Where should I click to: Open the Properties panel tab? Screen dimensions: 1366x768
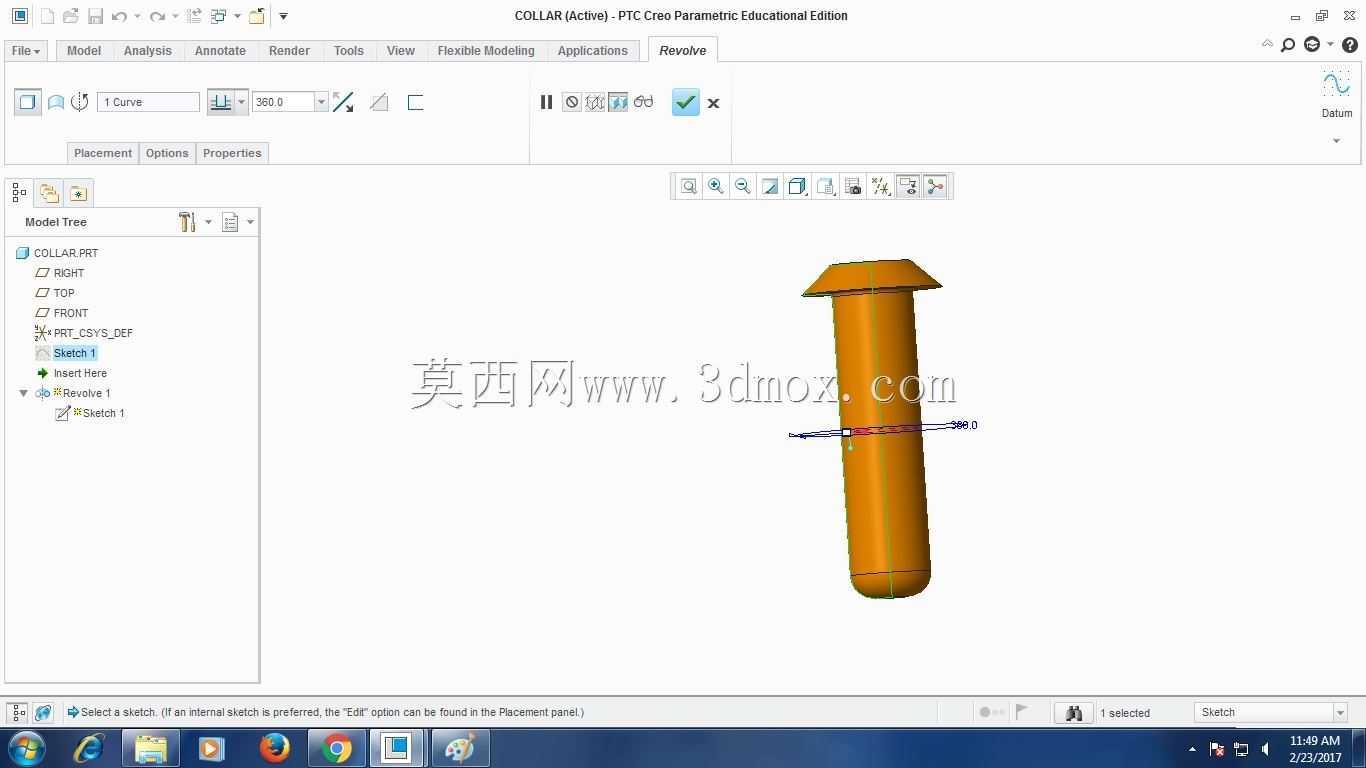tap(232, 153)
